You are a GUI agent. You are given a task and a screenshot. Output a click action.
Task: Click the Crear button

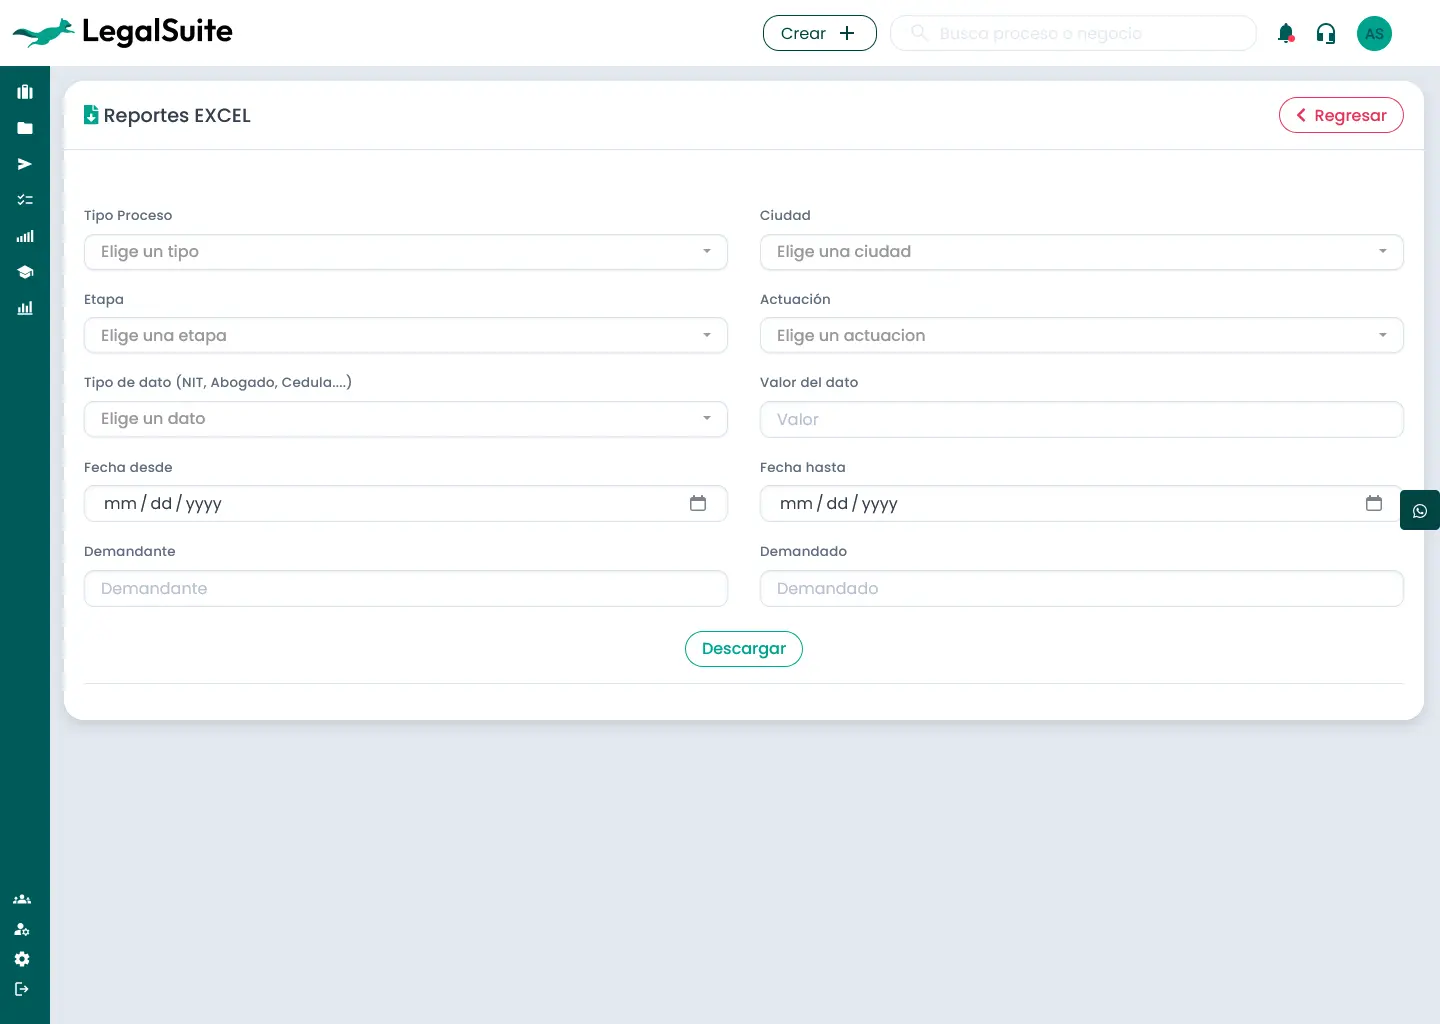[x=819, y=33]
